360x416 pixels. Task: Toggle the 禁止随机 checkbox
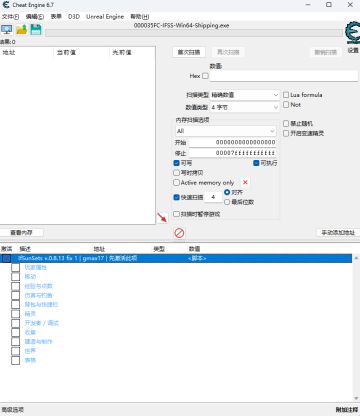pos(286,124)
